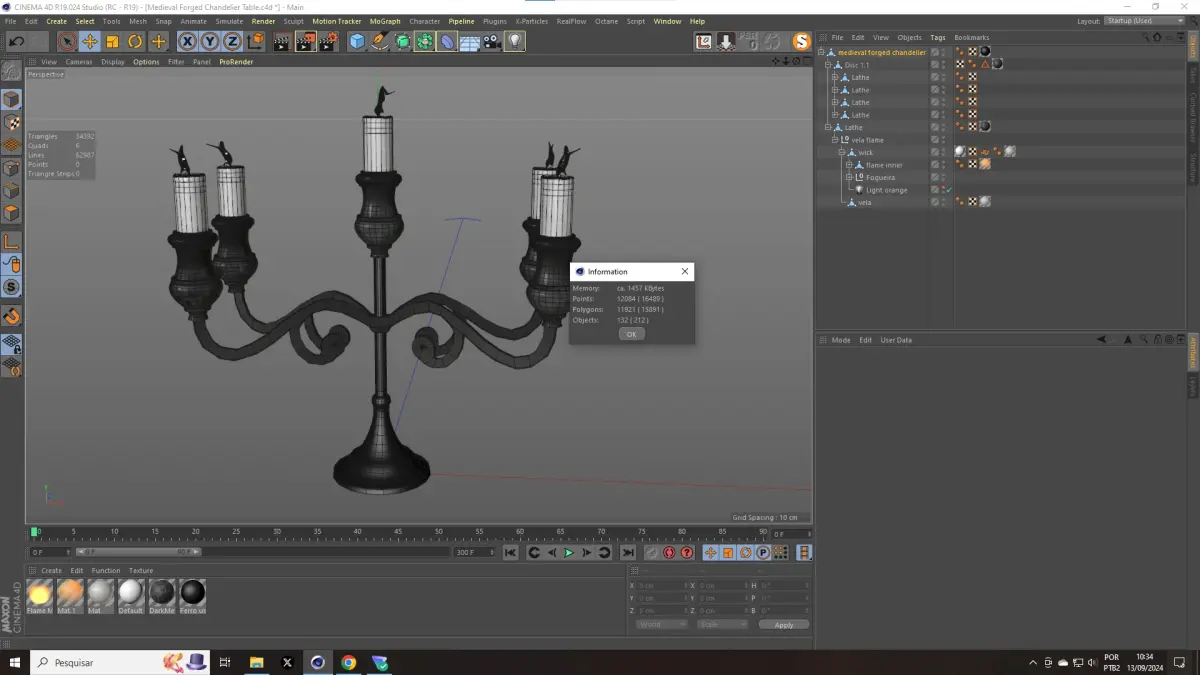Open Object Manager Tags menu
Screen dimensions: 1200x675
pos(938,38)
